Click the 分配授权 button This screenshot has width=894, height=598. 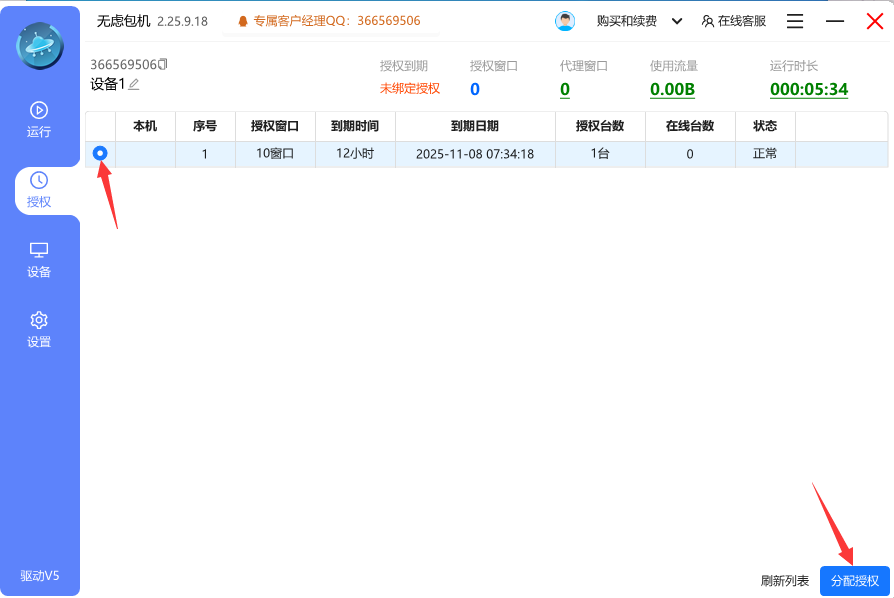(854, 581)
